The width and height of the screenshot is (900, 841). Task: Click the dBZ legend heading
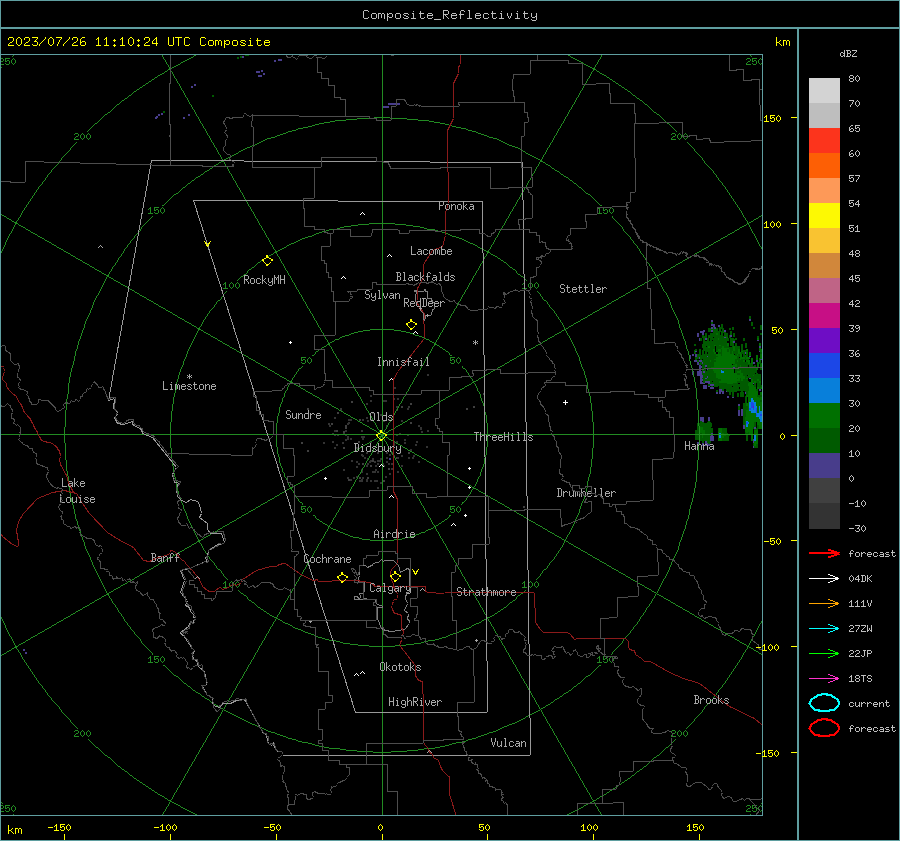[848, 53]
